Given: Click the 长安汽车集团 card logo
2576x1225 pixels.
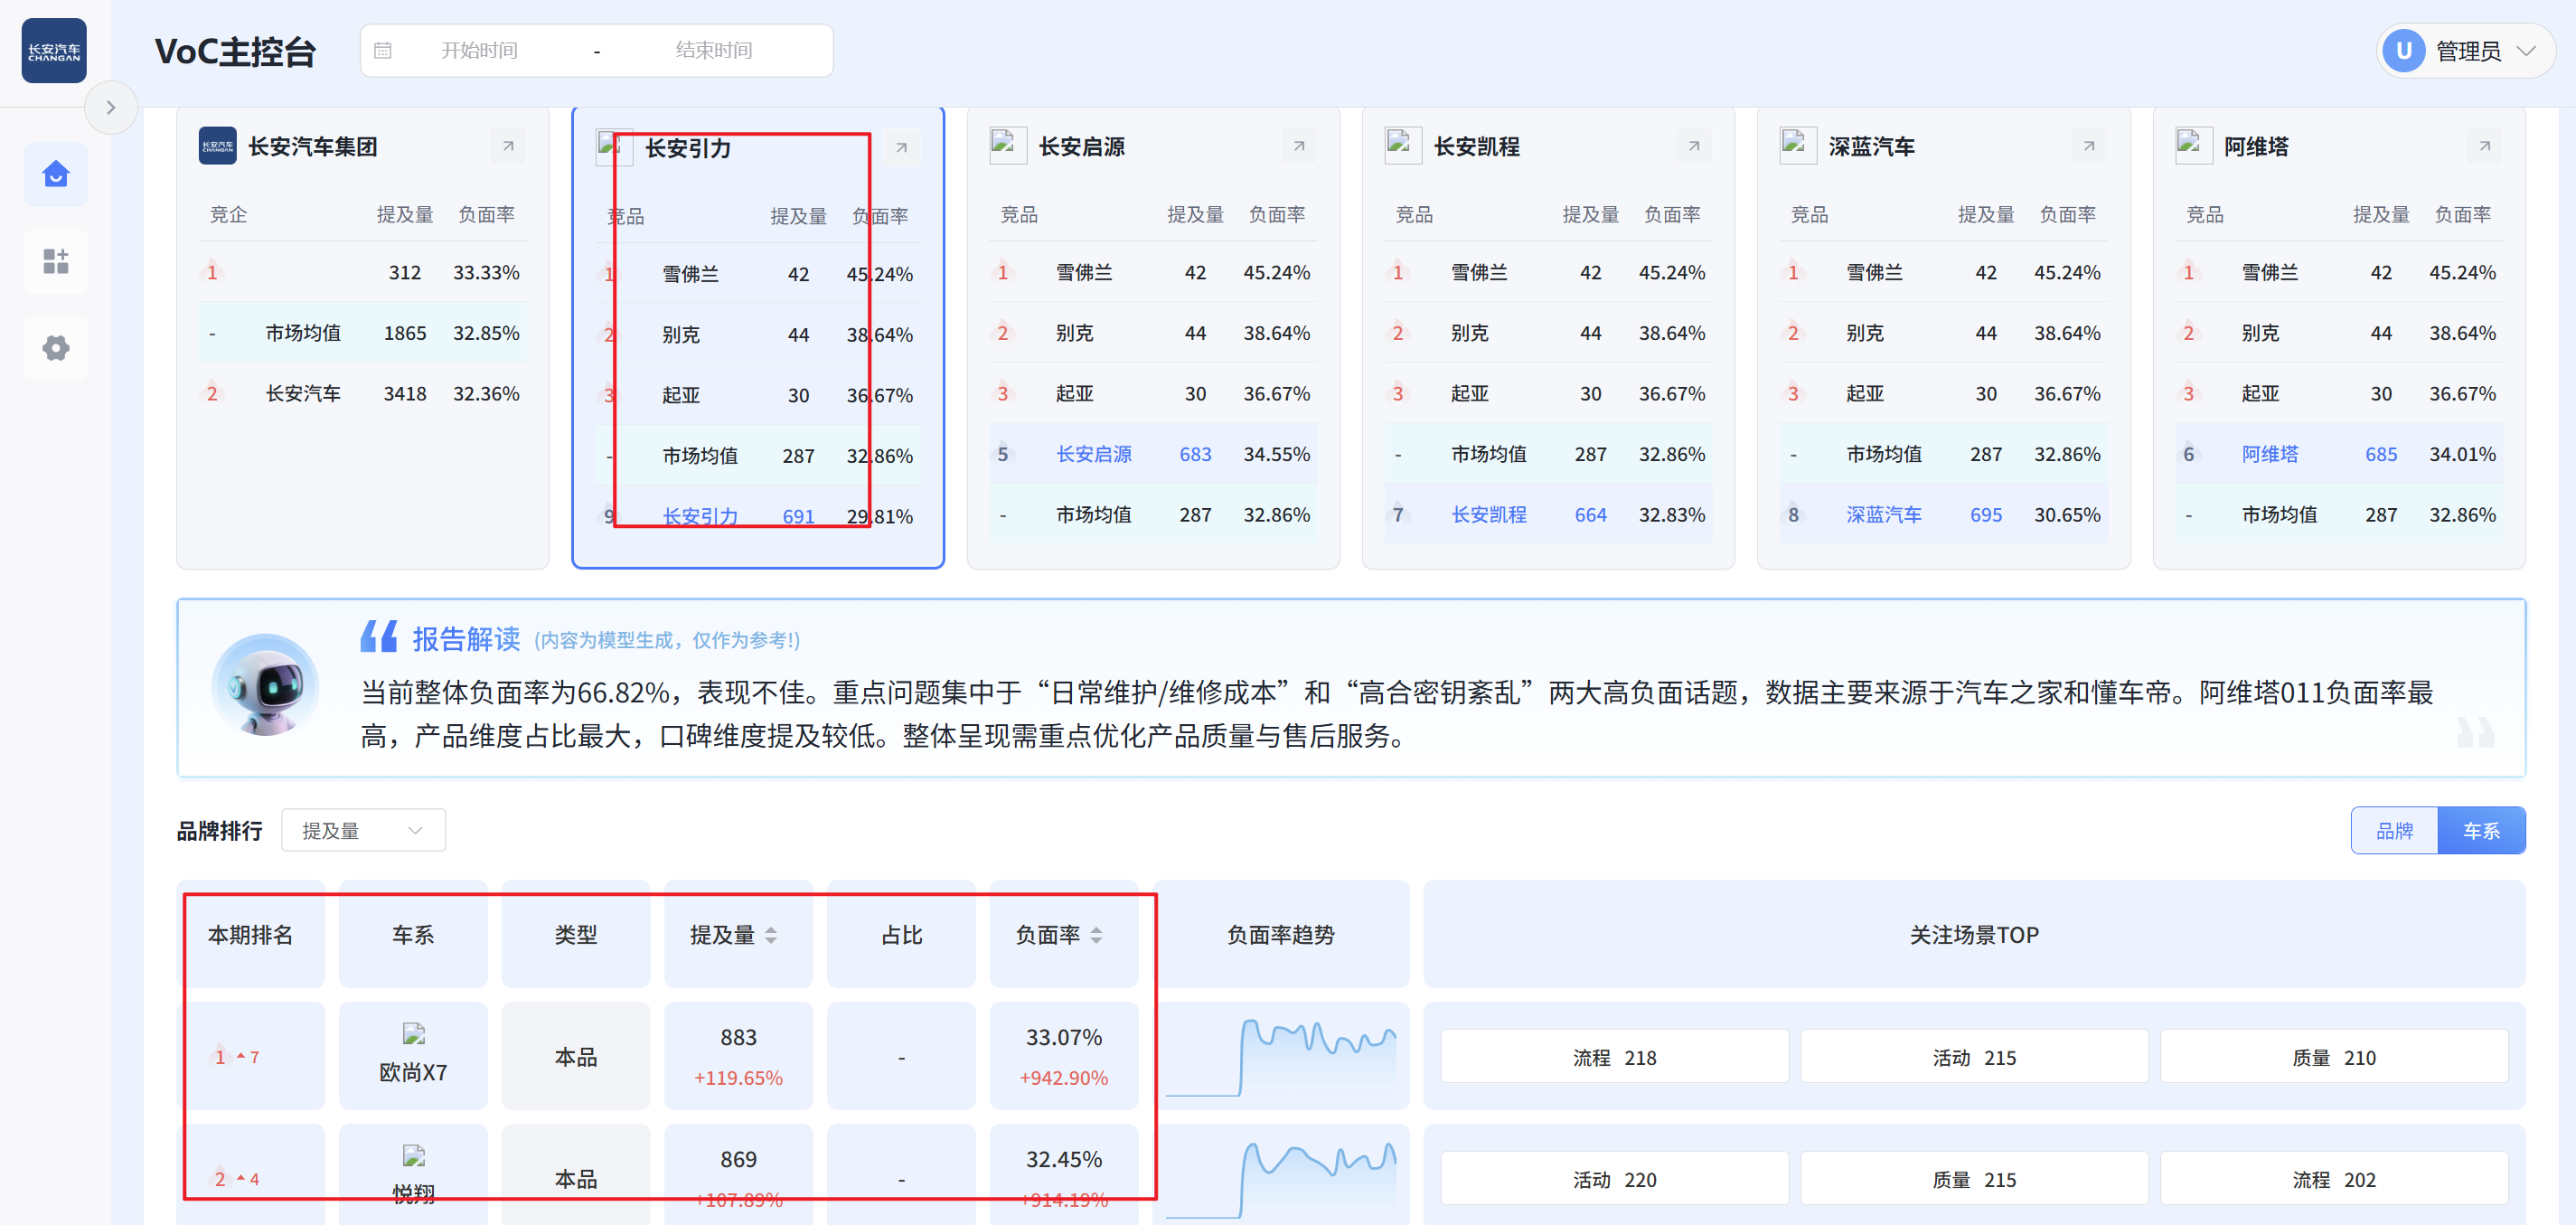Looking at the screenshot, I should pos(217,146).
